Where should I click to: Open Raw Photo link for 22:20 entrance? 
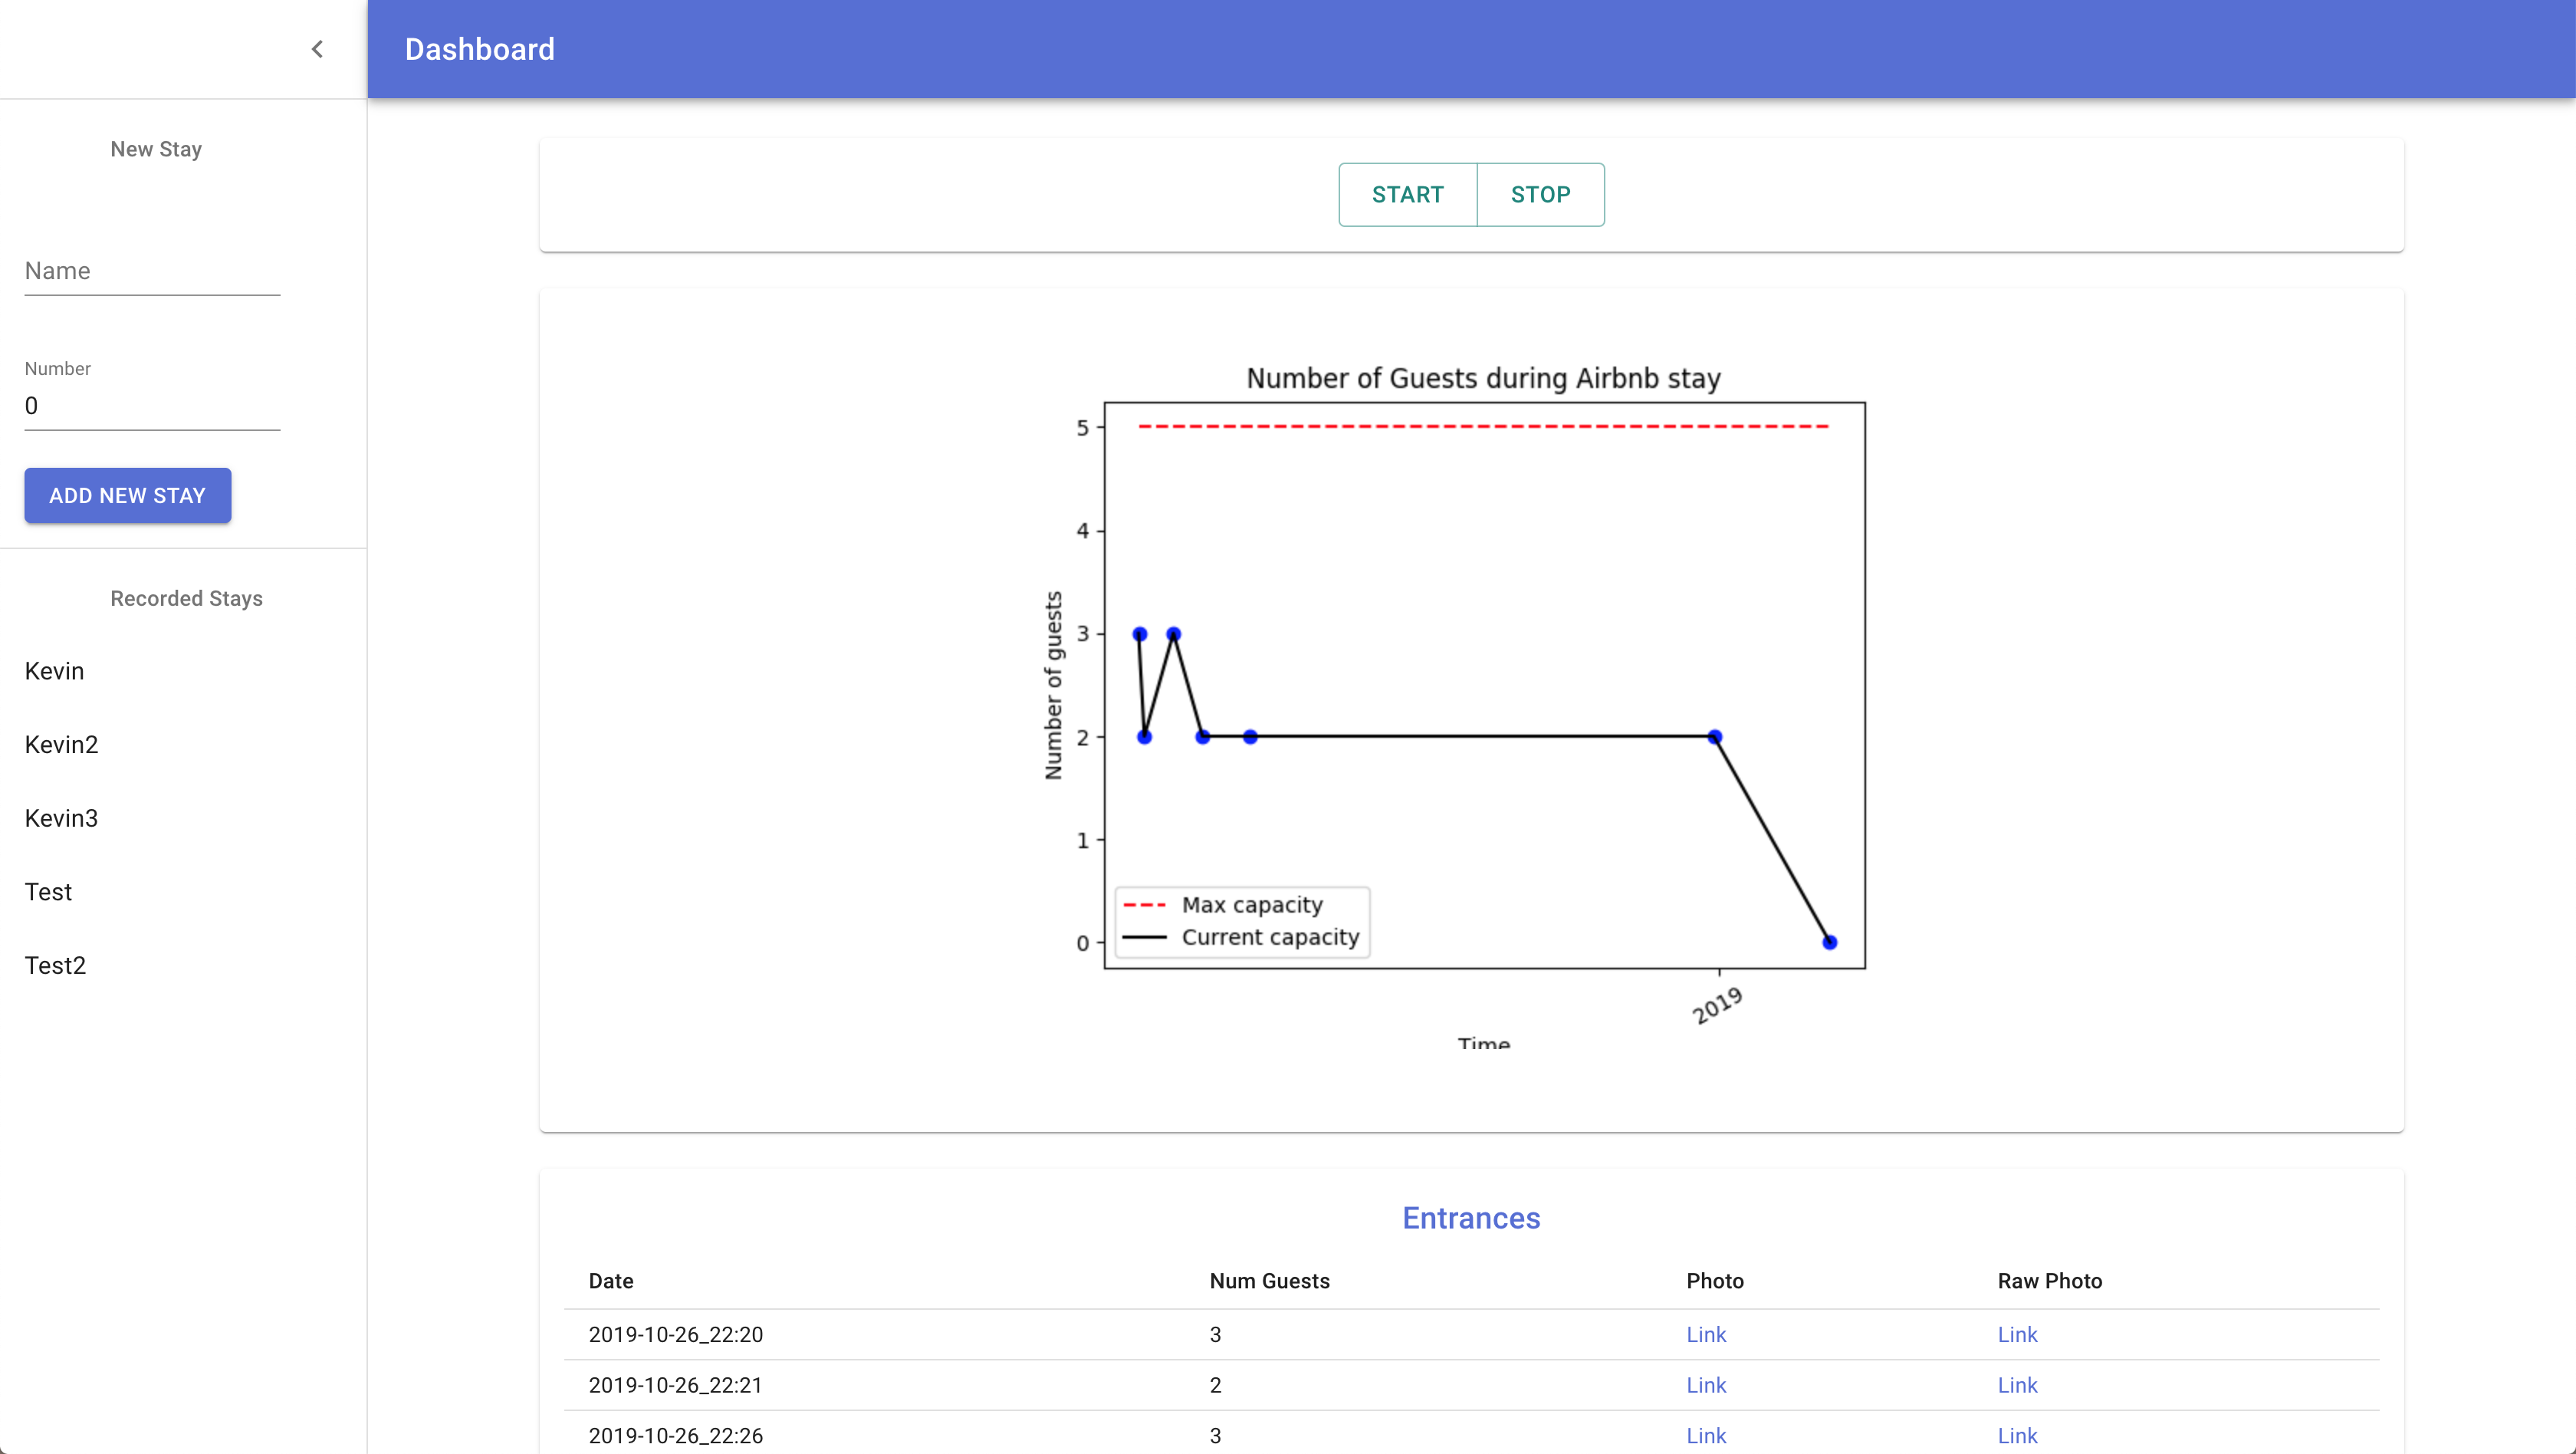tap(2016, 1334)
